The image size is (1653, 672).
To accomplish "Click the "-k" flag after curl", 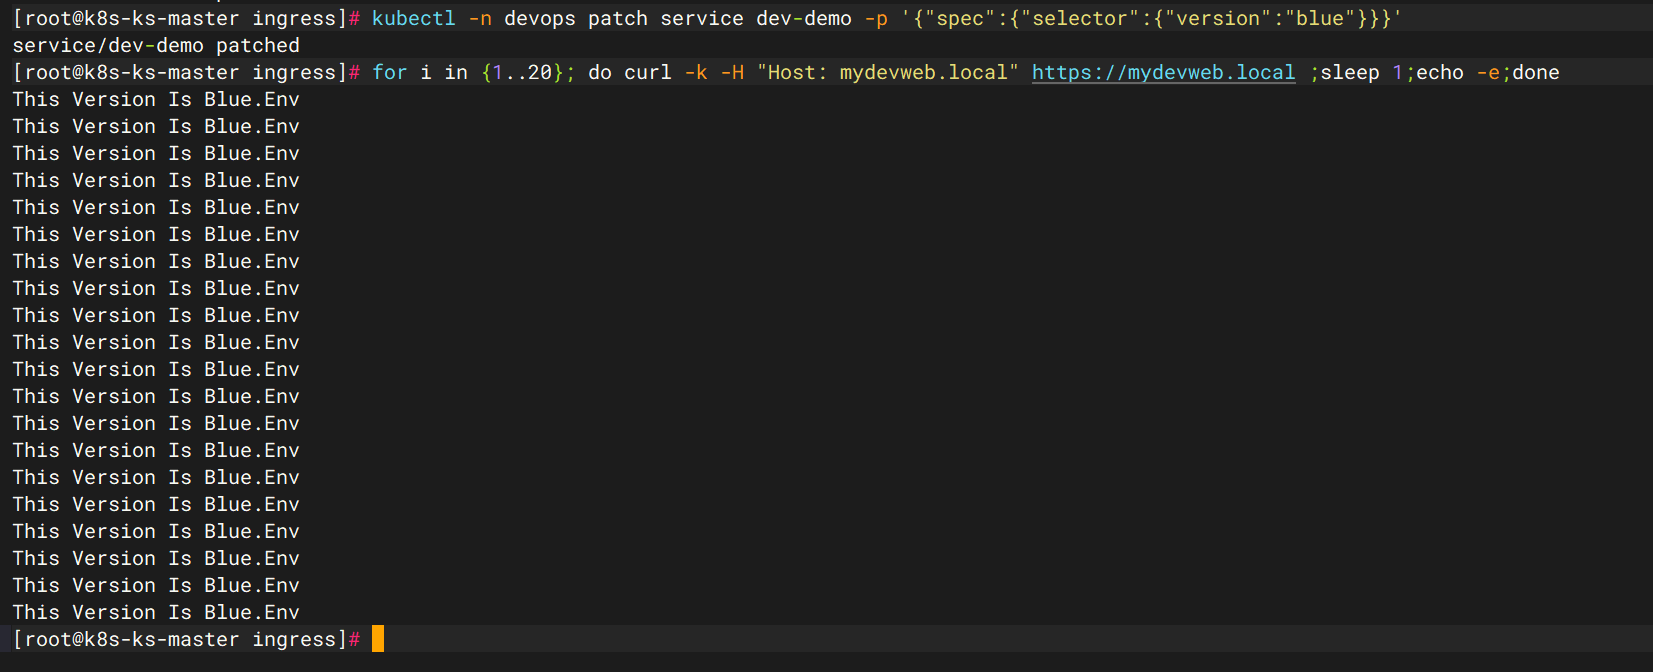I will click(x=696, y=73).
